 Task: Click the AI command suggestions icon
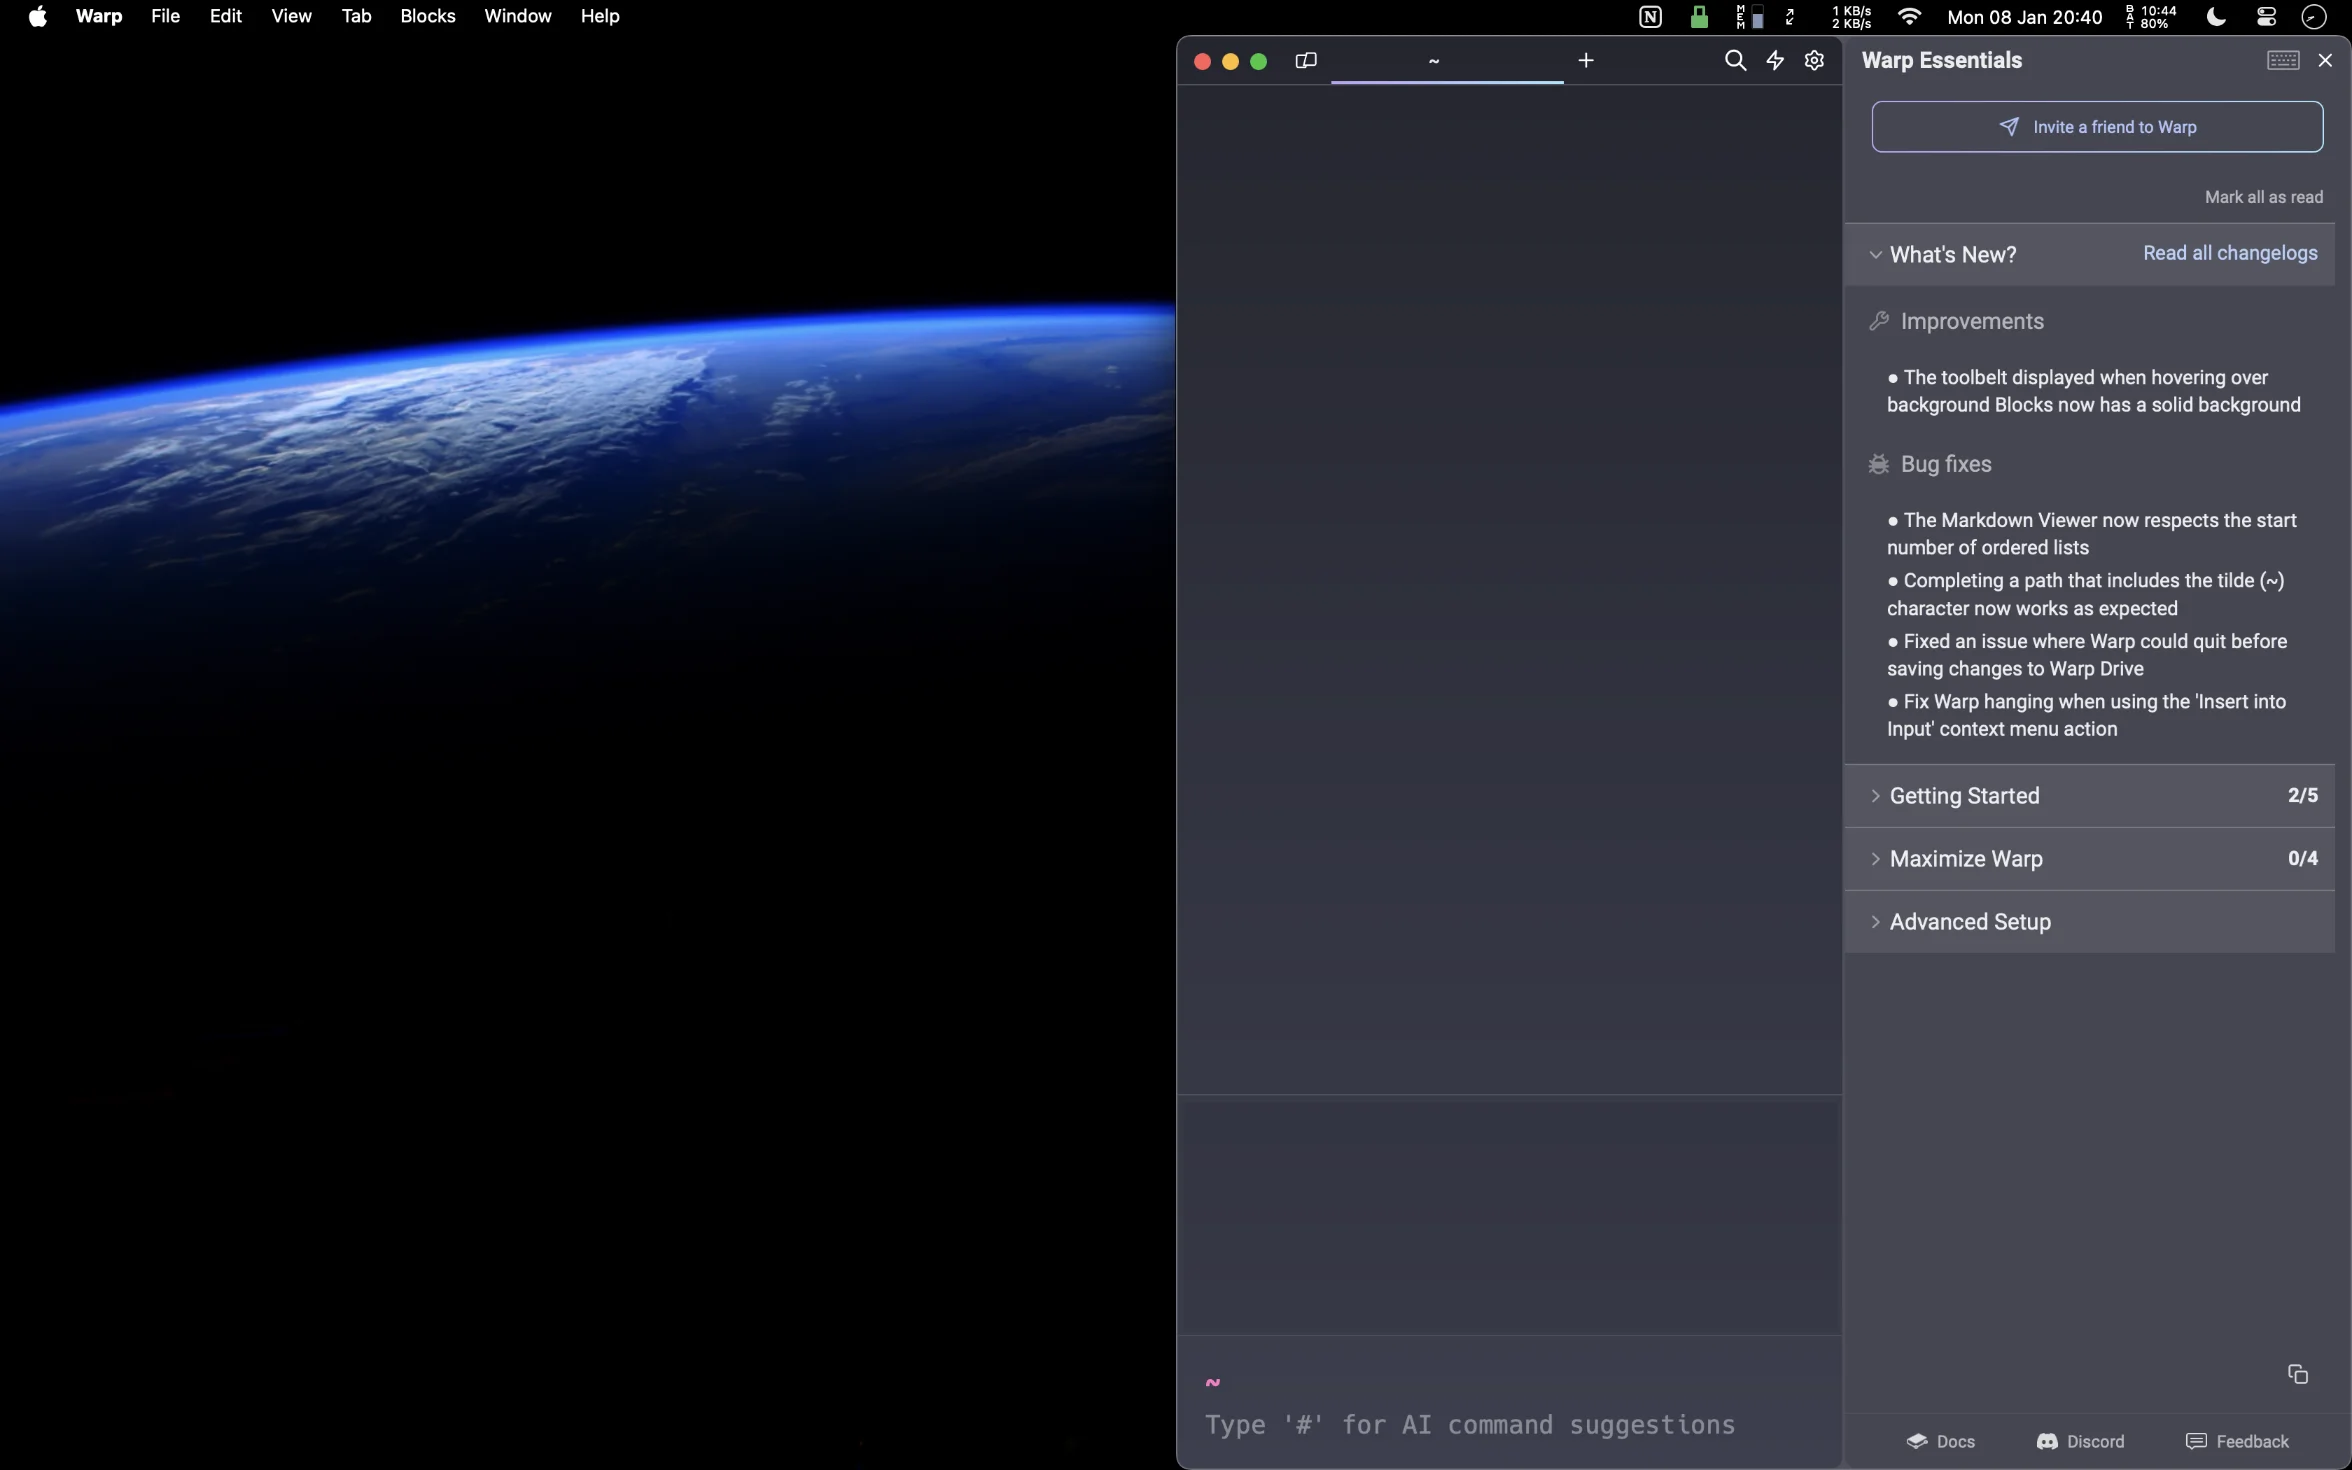pyautogui.click(x=1773, y=59)
